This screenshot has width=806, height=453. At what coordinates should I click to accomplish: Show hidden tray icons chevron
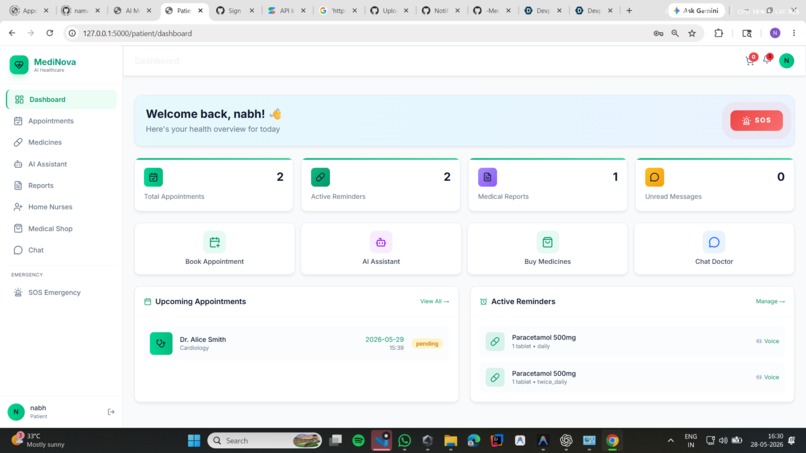[x=670, y=441]
